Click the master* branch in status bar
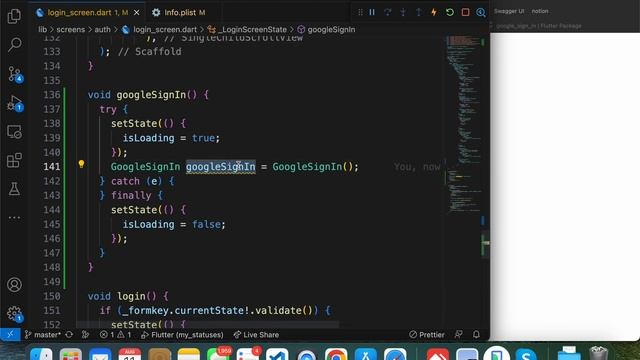The height and width of the screenshot is (360, 640). tap(42, 335)
